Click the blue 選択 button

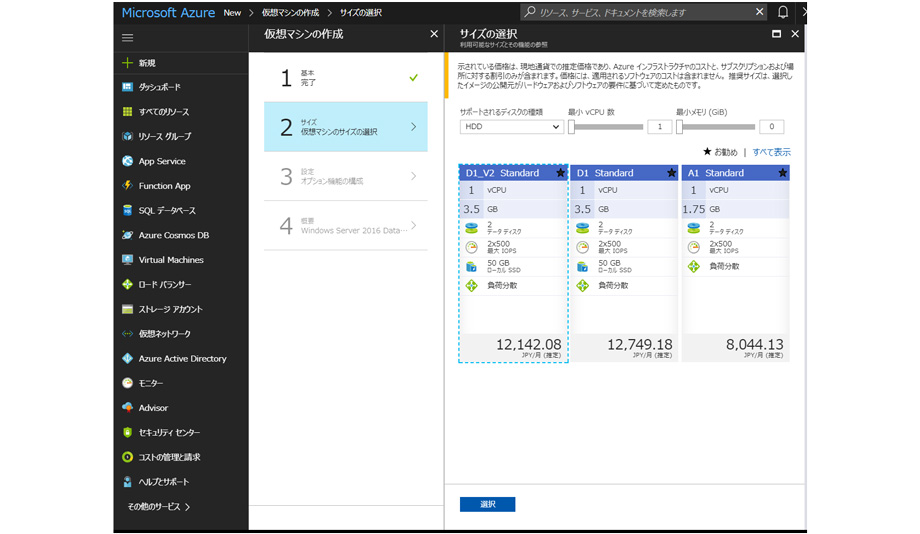[x=487, y=504]
